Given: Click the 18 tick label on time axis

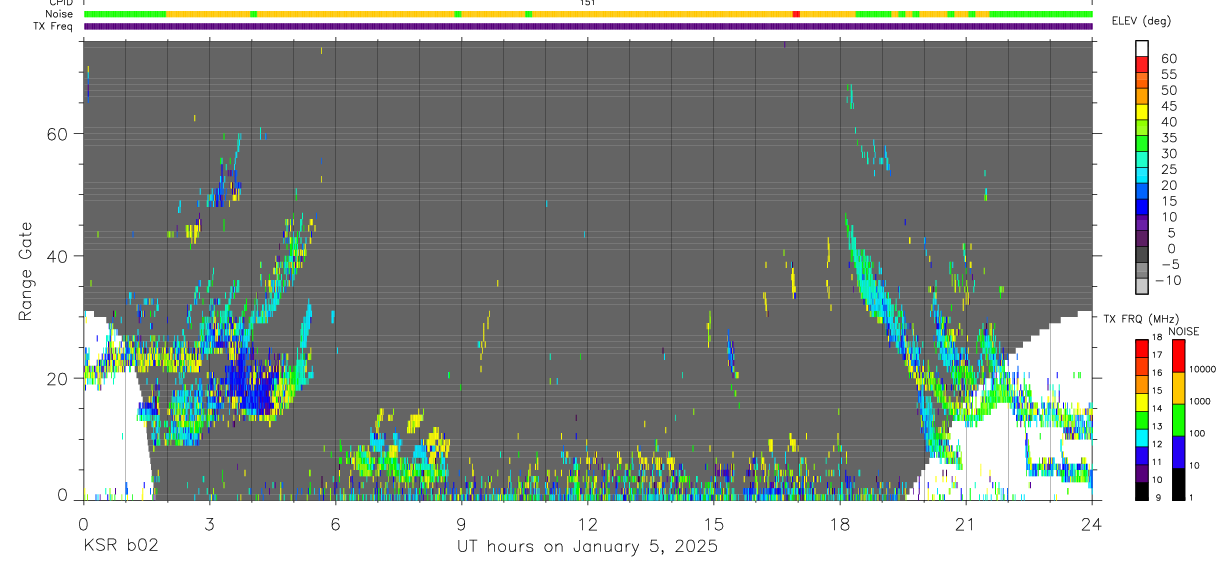Looking at the screenshot, I should [840, 525].
